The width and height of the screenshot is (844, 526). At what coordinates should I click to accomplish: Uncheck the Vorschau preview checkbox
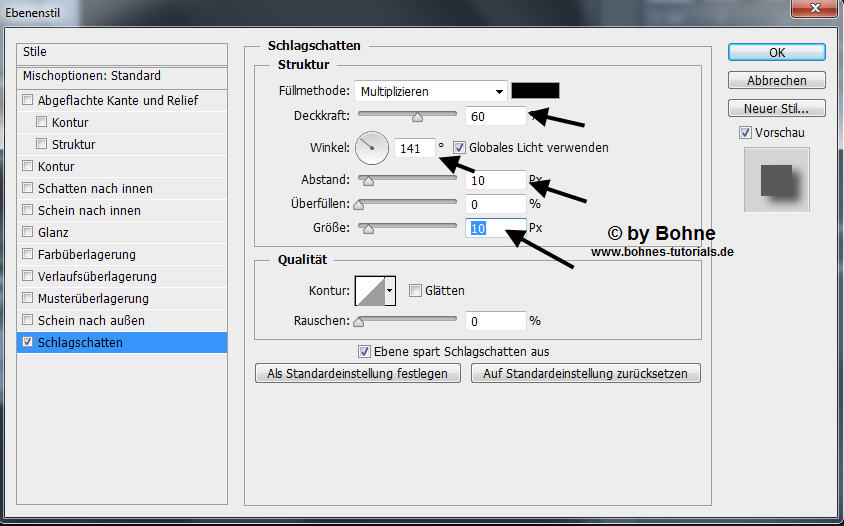(744, 132)
